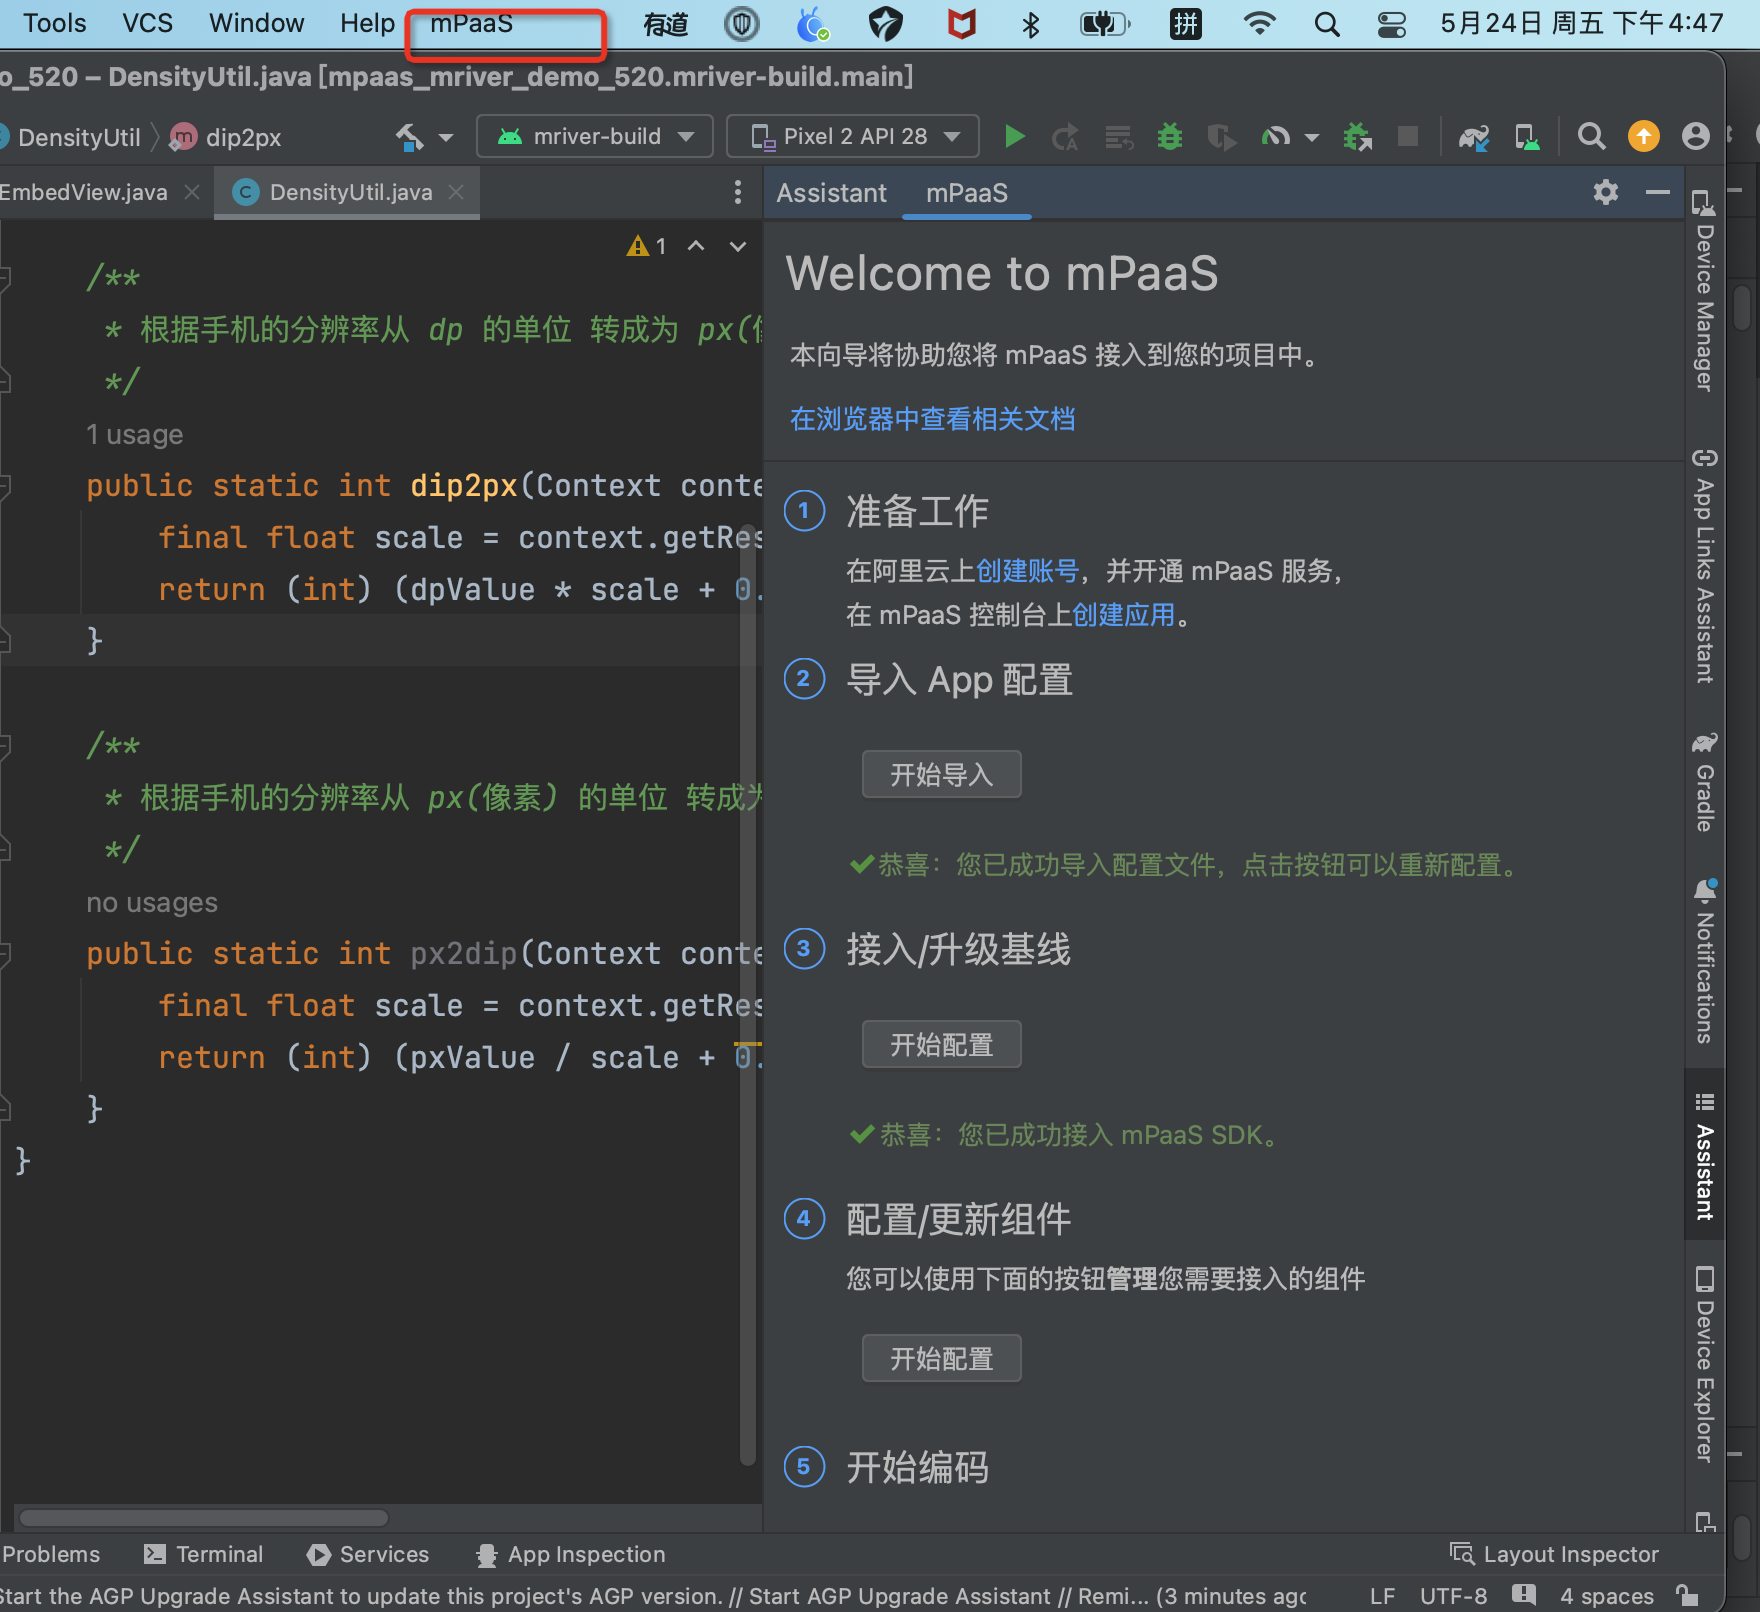Image resolution: width=1760 pixels, height=1612 pixels.
Task: Hide the Assistant panel with minimize dash
Action: [1657, 192]
